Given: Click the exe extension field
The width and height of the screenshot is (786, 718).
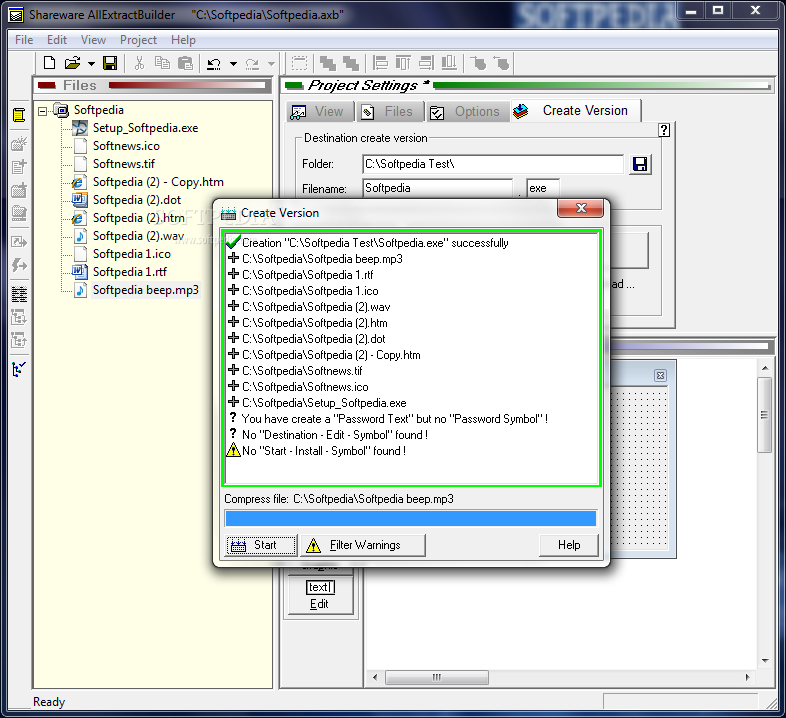Looking at the screenshot, I should (543, 188).
